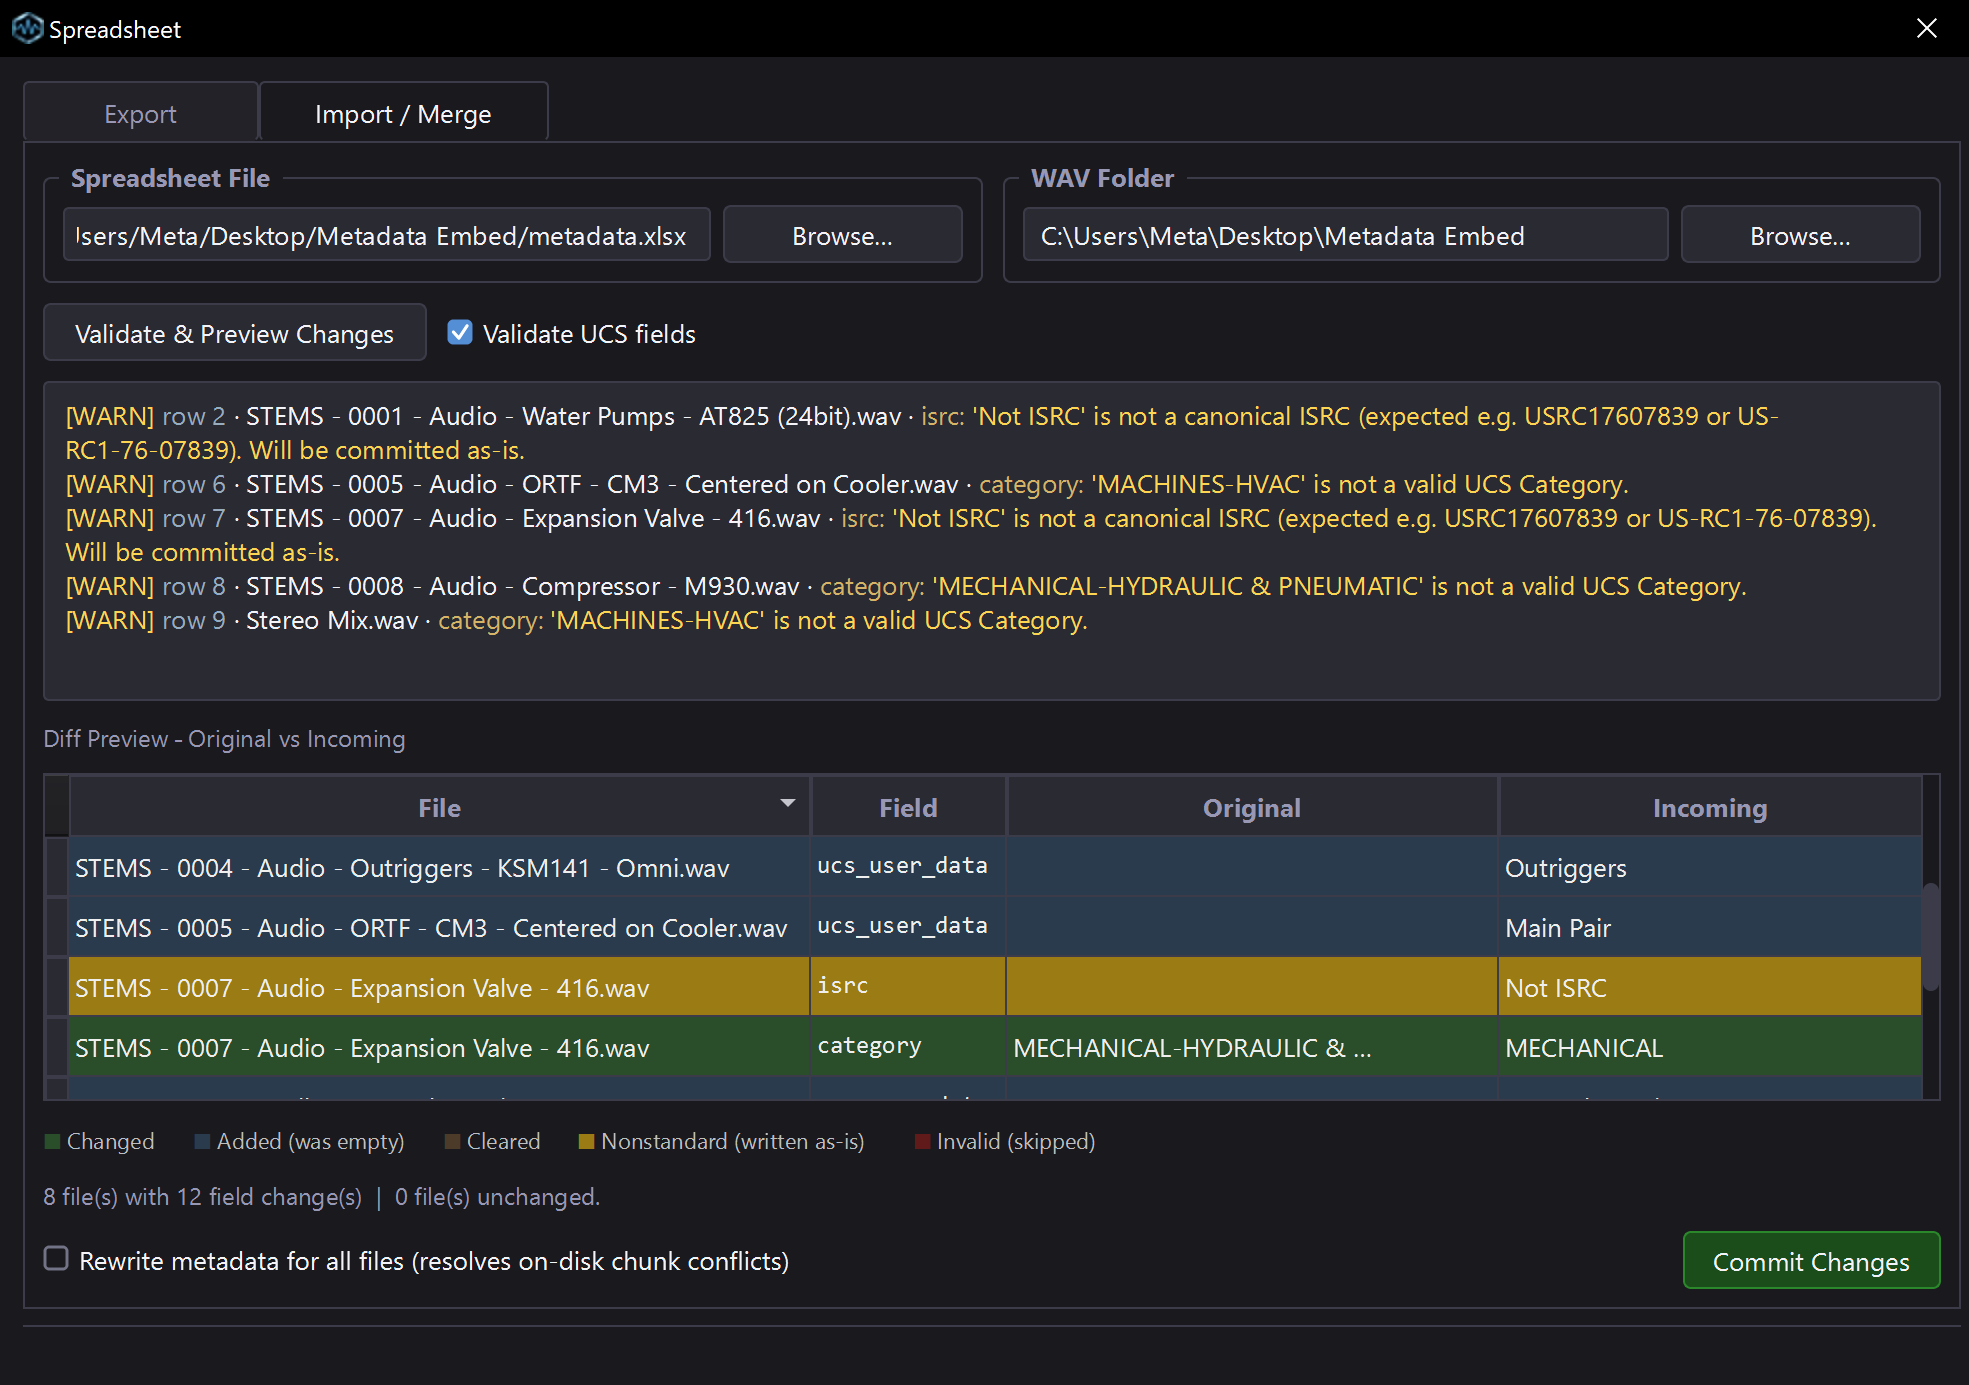Click the row 2 Water Pumps warning line
The width and height of the screenshot is (1969, 1385).
pos(922,433)
